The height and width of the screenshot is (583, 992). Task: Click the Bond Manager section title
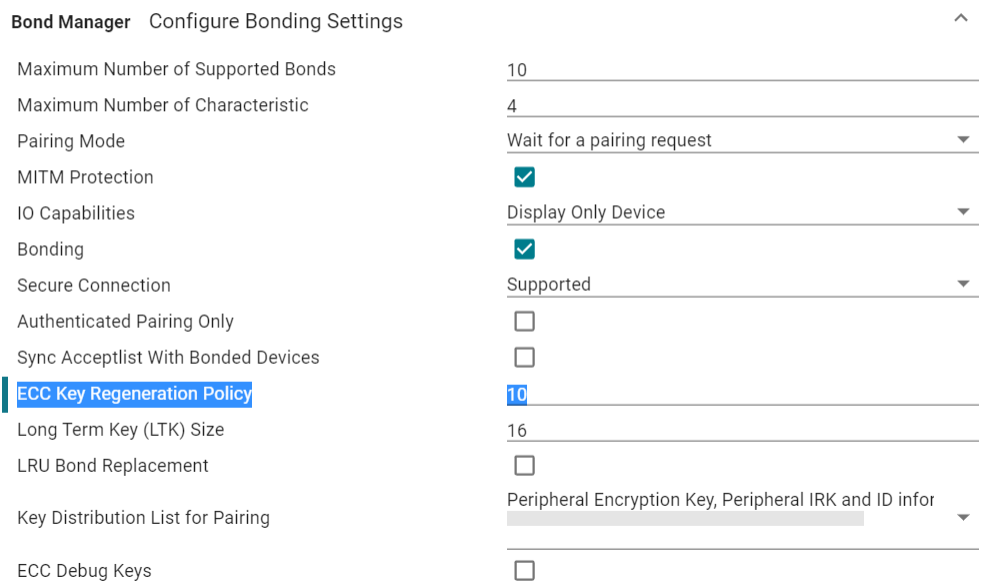[71, 21]
